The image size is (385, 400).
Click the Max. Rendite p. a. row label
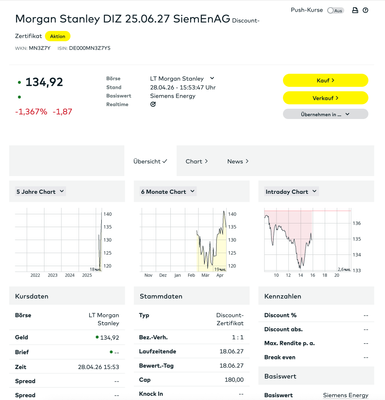tap(289, 343)
